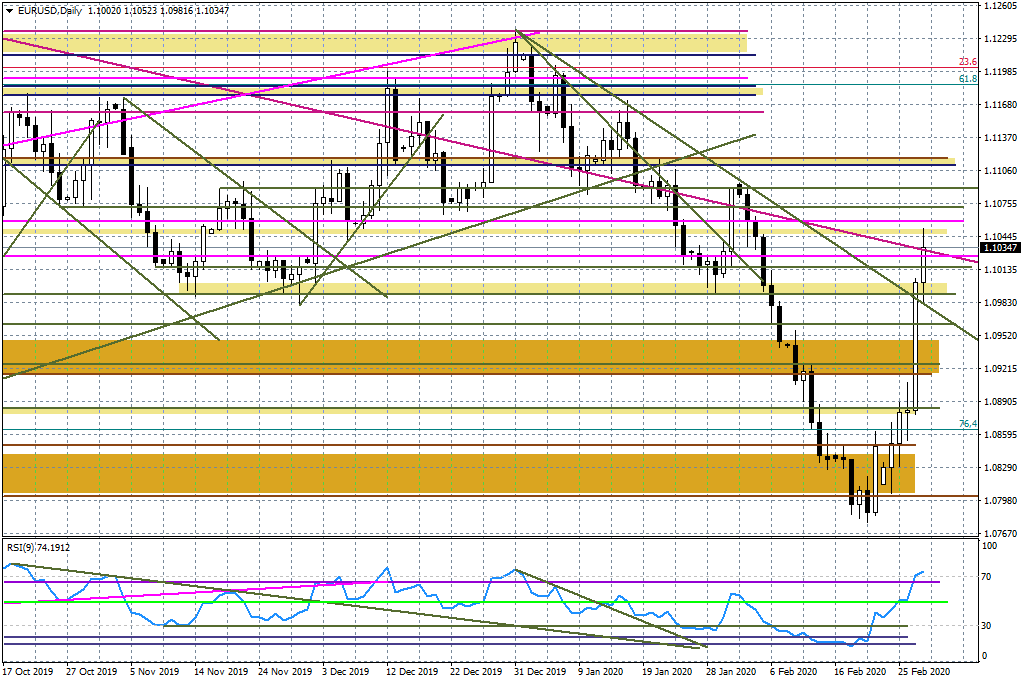Click the 1.08905 price axis label
This screenshot has height=683, width=1024.
[1000, 402]
